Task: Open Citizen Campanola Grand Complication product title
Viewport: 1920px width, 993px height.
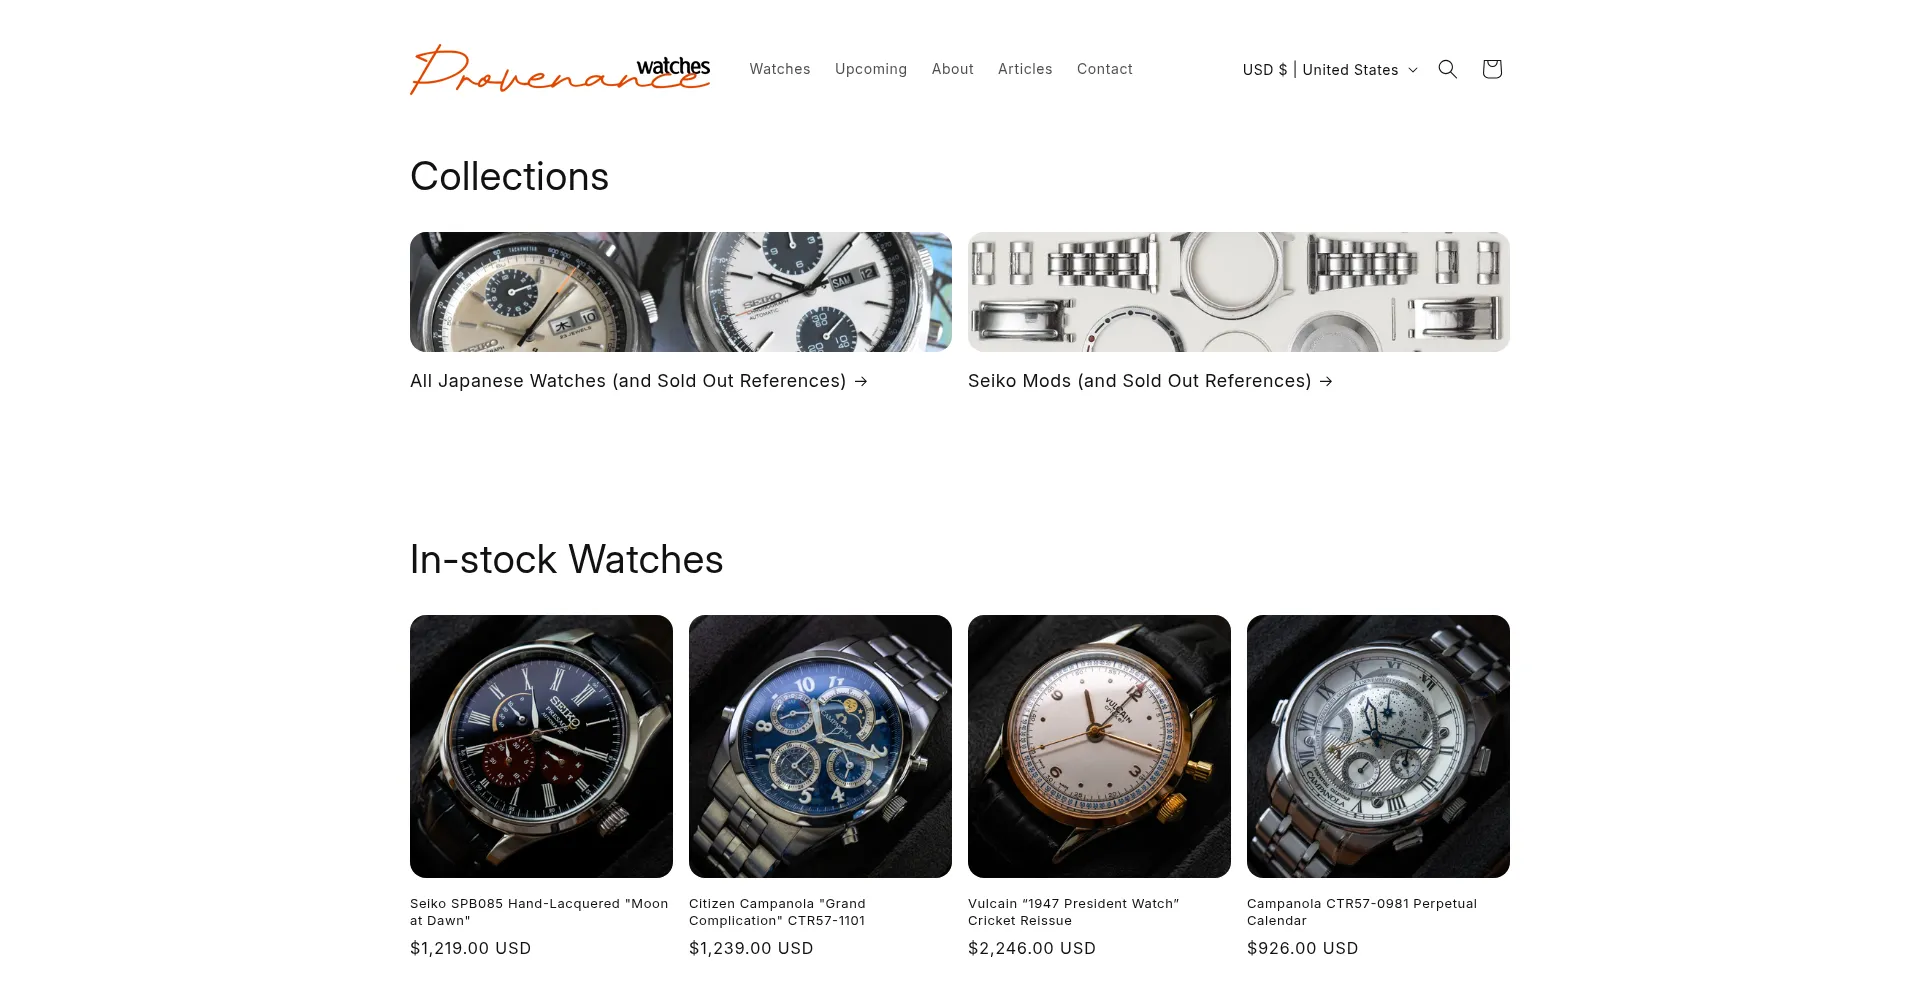Action: coord(778,912)
